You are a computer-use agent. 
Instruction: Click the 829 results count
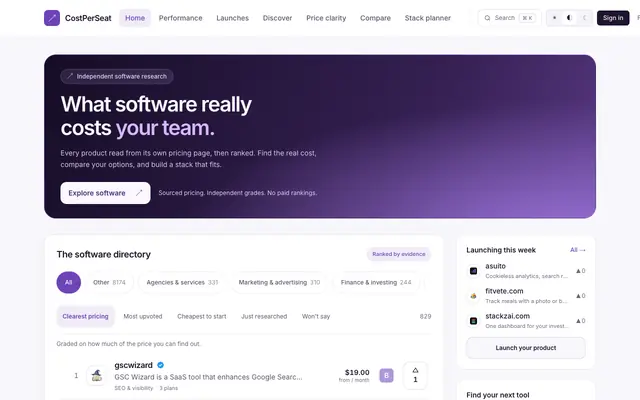click(x=425, y=316)
